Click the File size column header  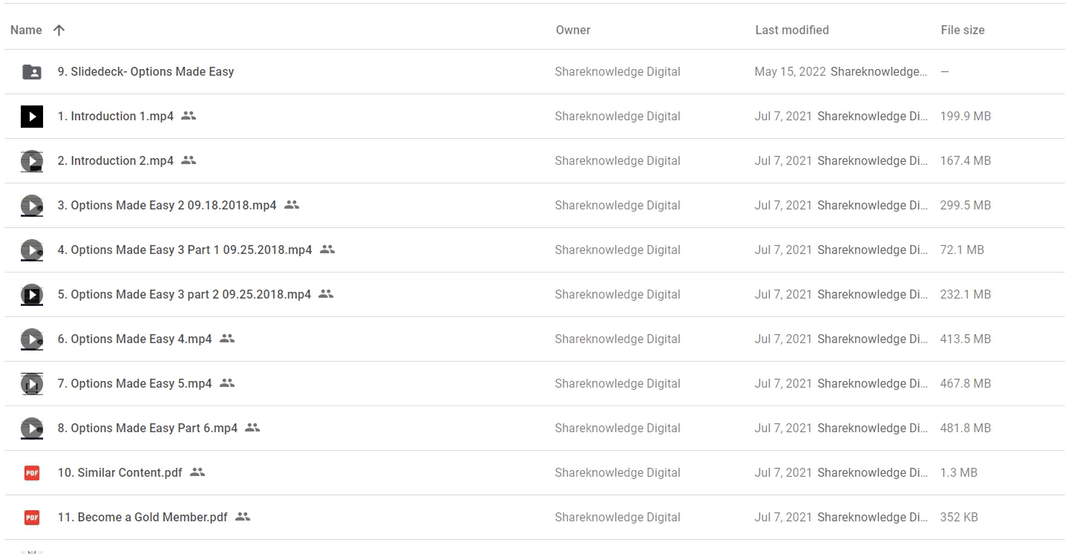point(962,30)
